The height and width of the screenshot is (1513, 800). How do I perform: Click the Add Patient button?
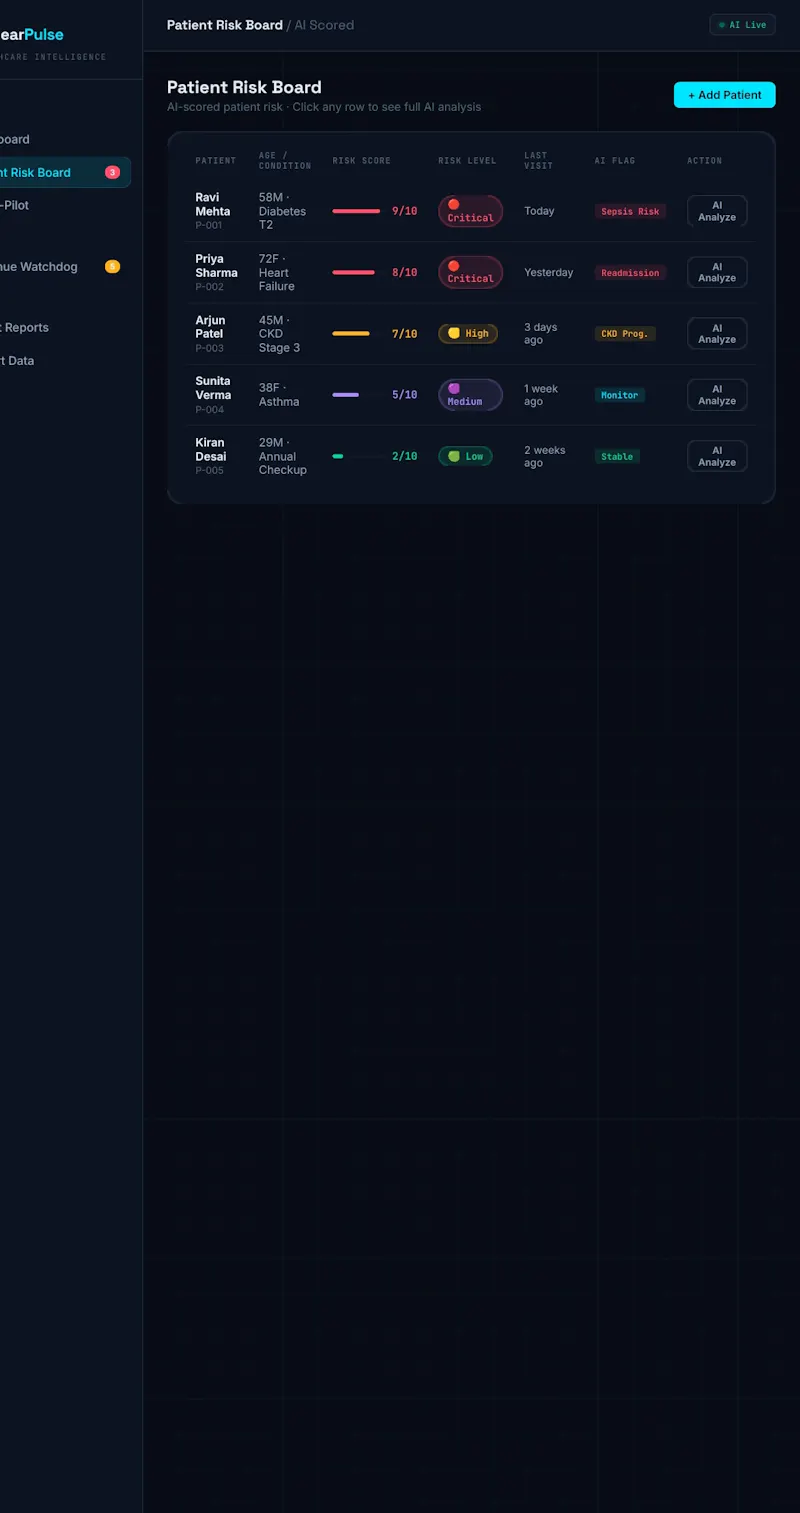tap(724, 95)
